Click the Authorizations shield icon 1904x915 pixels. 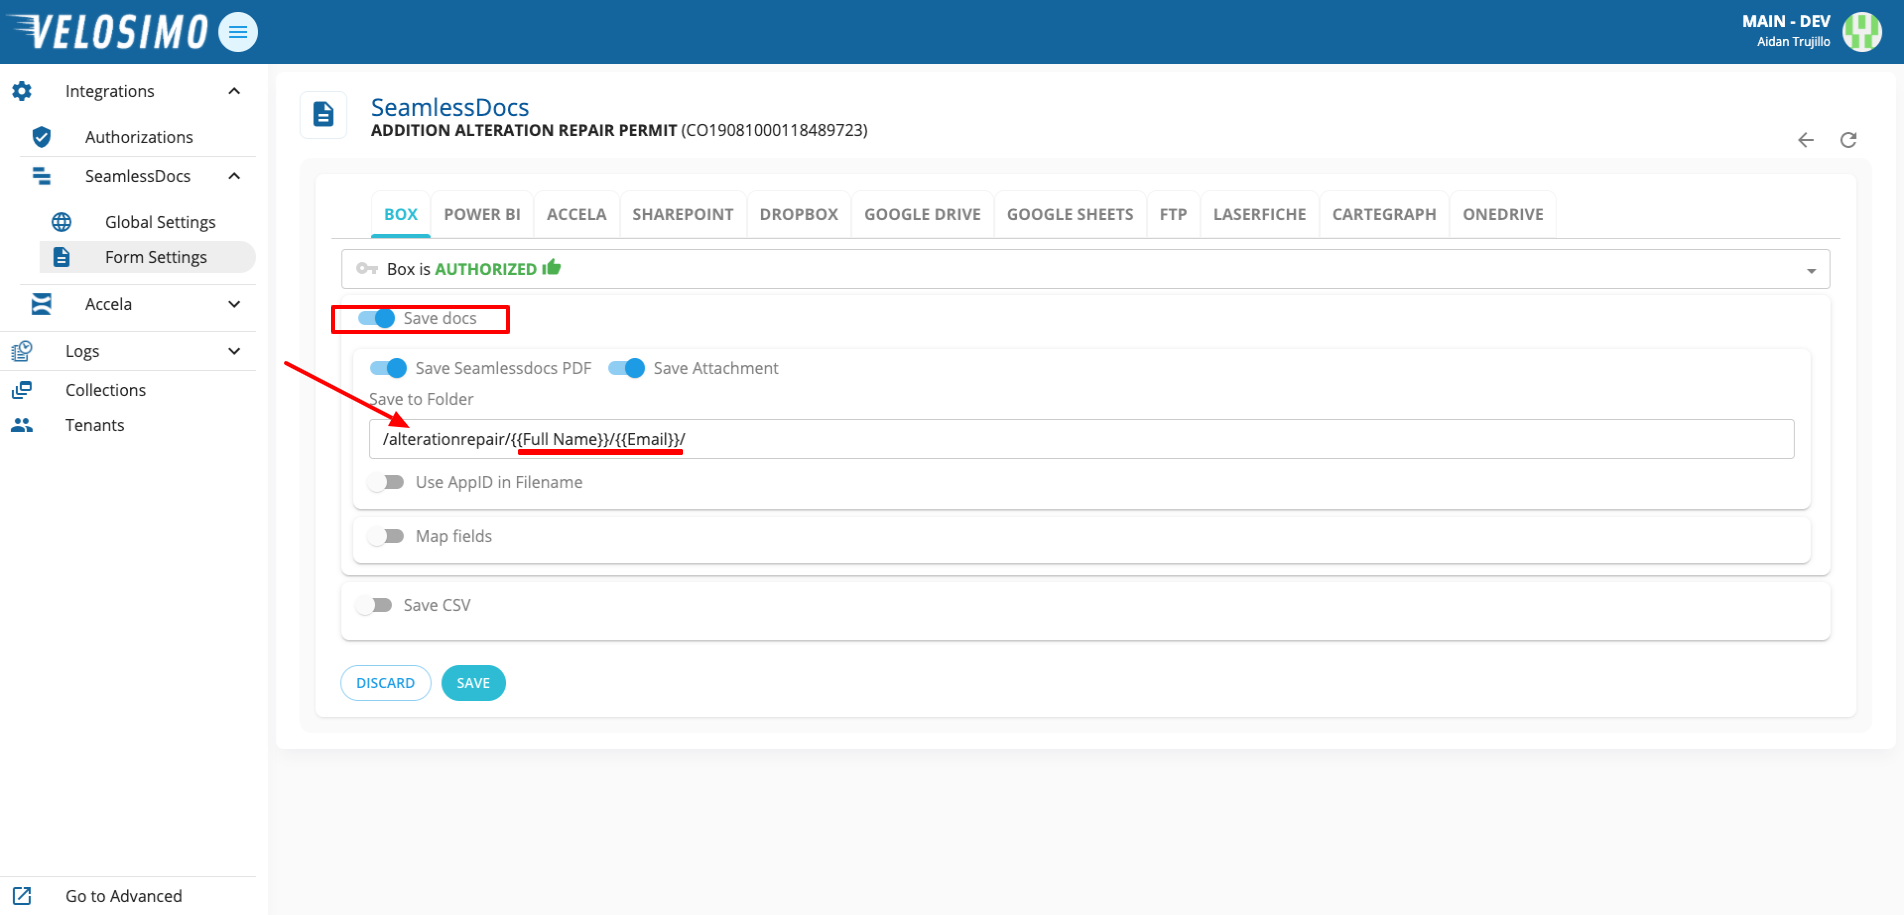point(42,137)
